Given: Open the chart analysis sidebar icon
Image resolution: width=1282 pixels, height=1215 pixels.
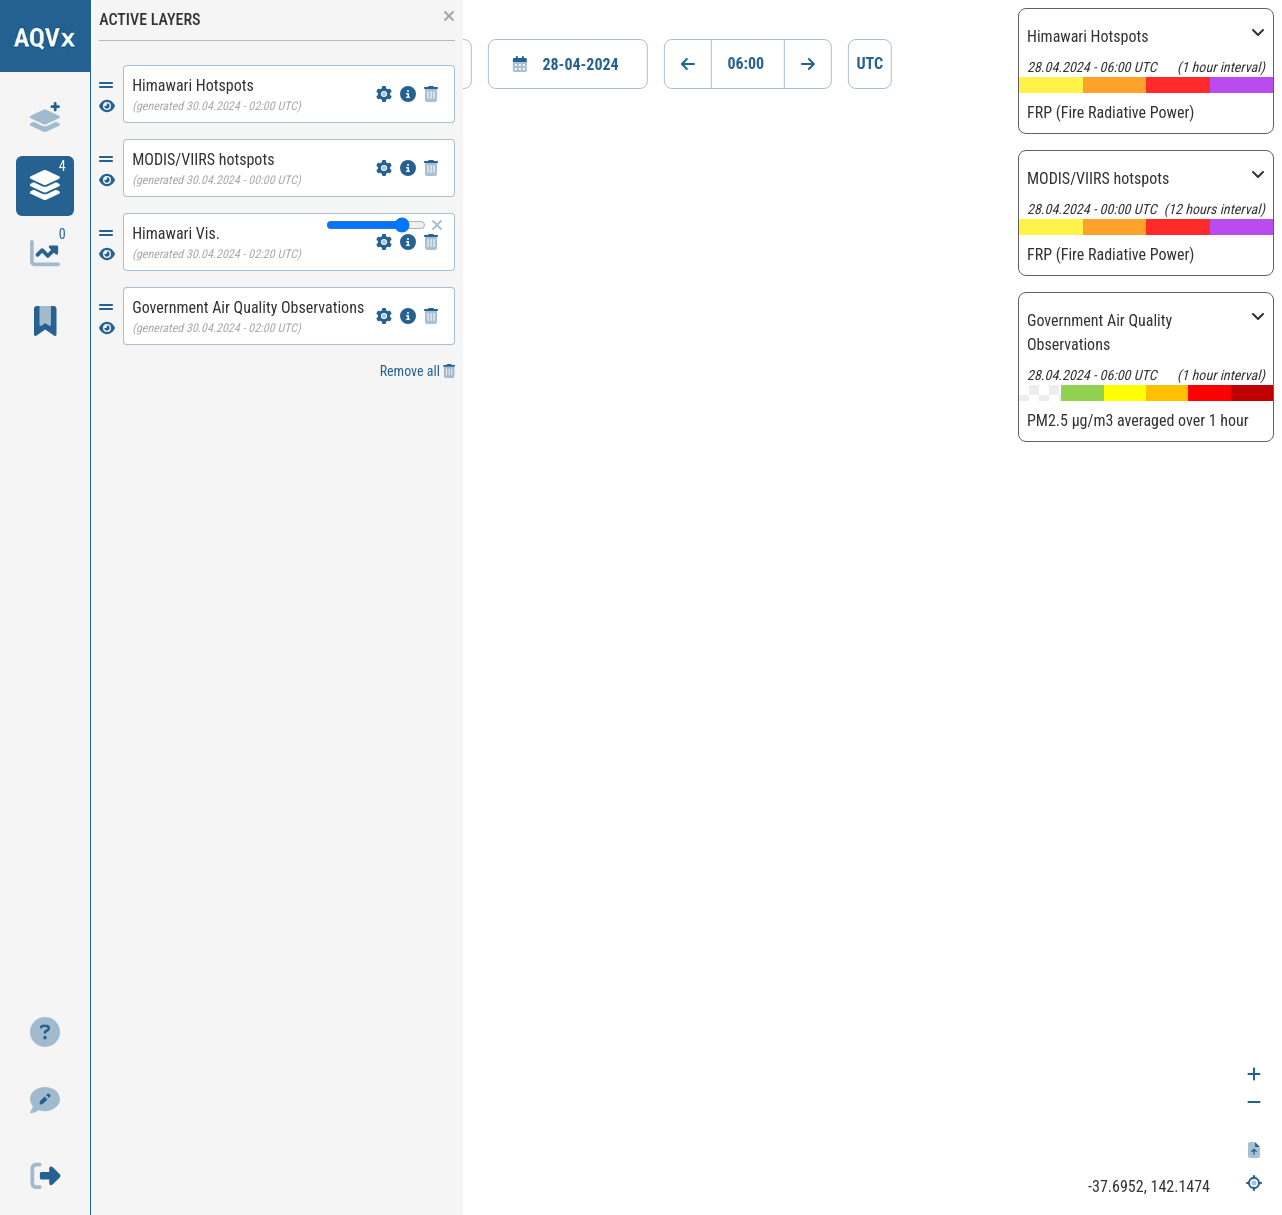Looking at the screenshot, I should click(x=45, y=252).
